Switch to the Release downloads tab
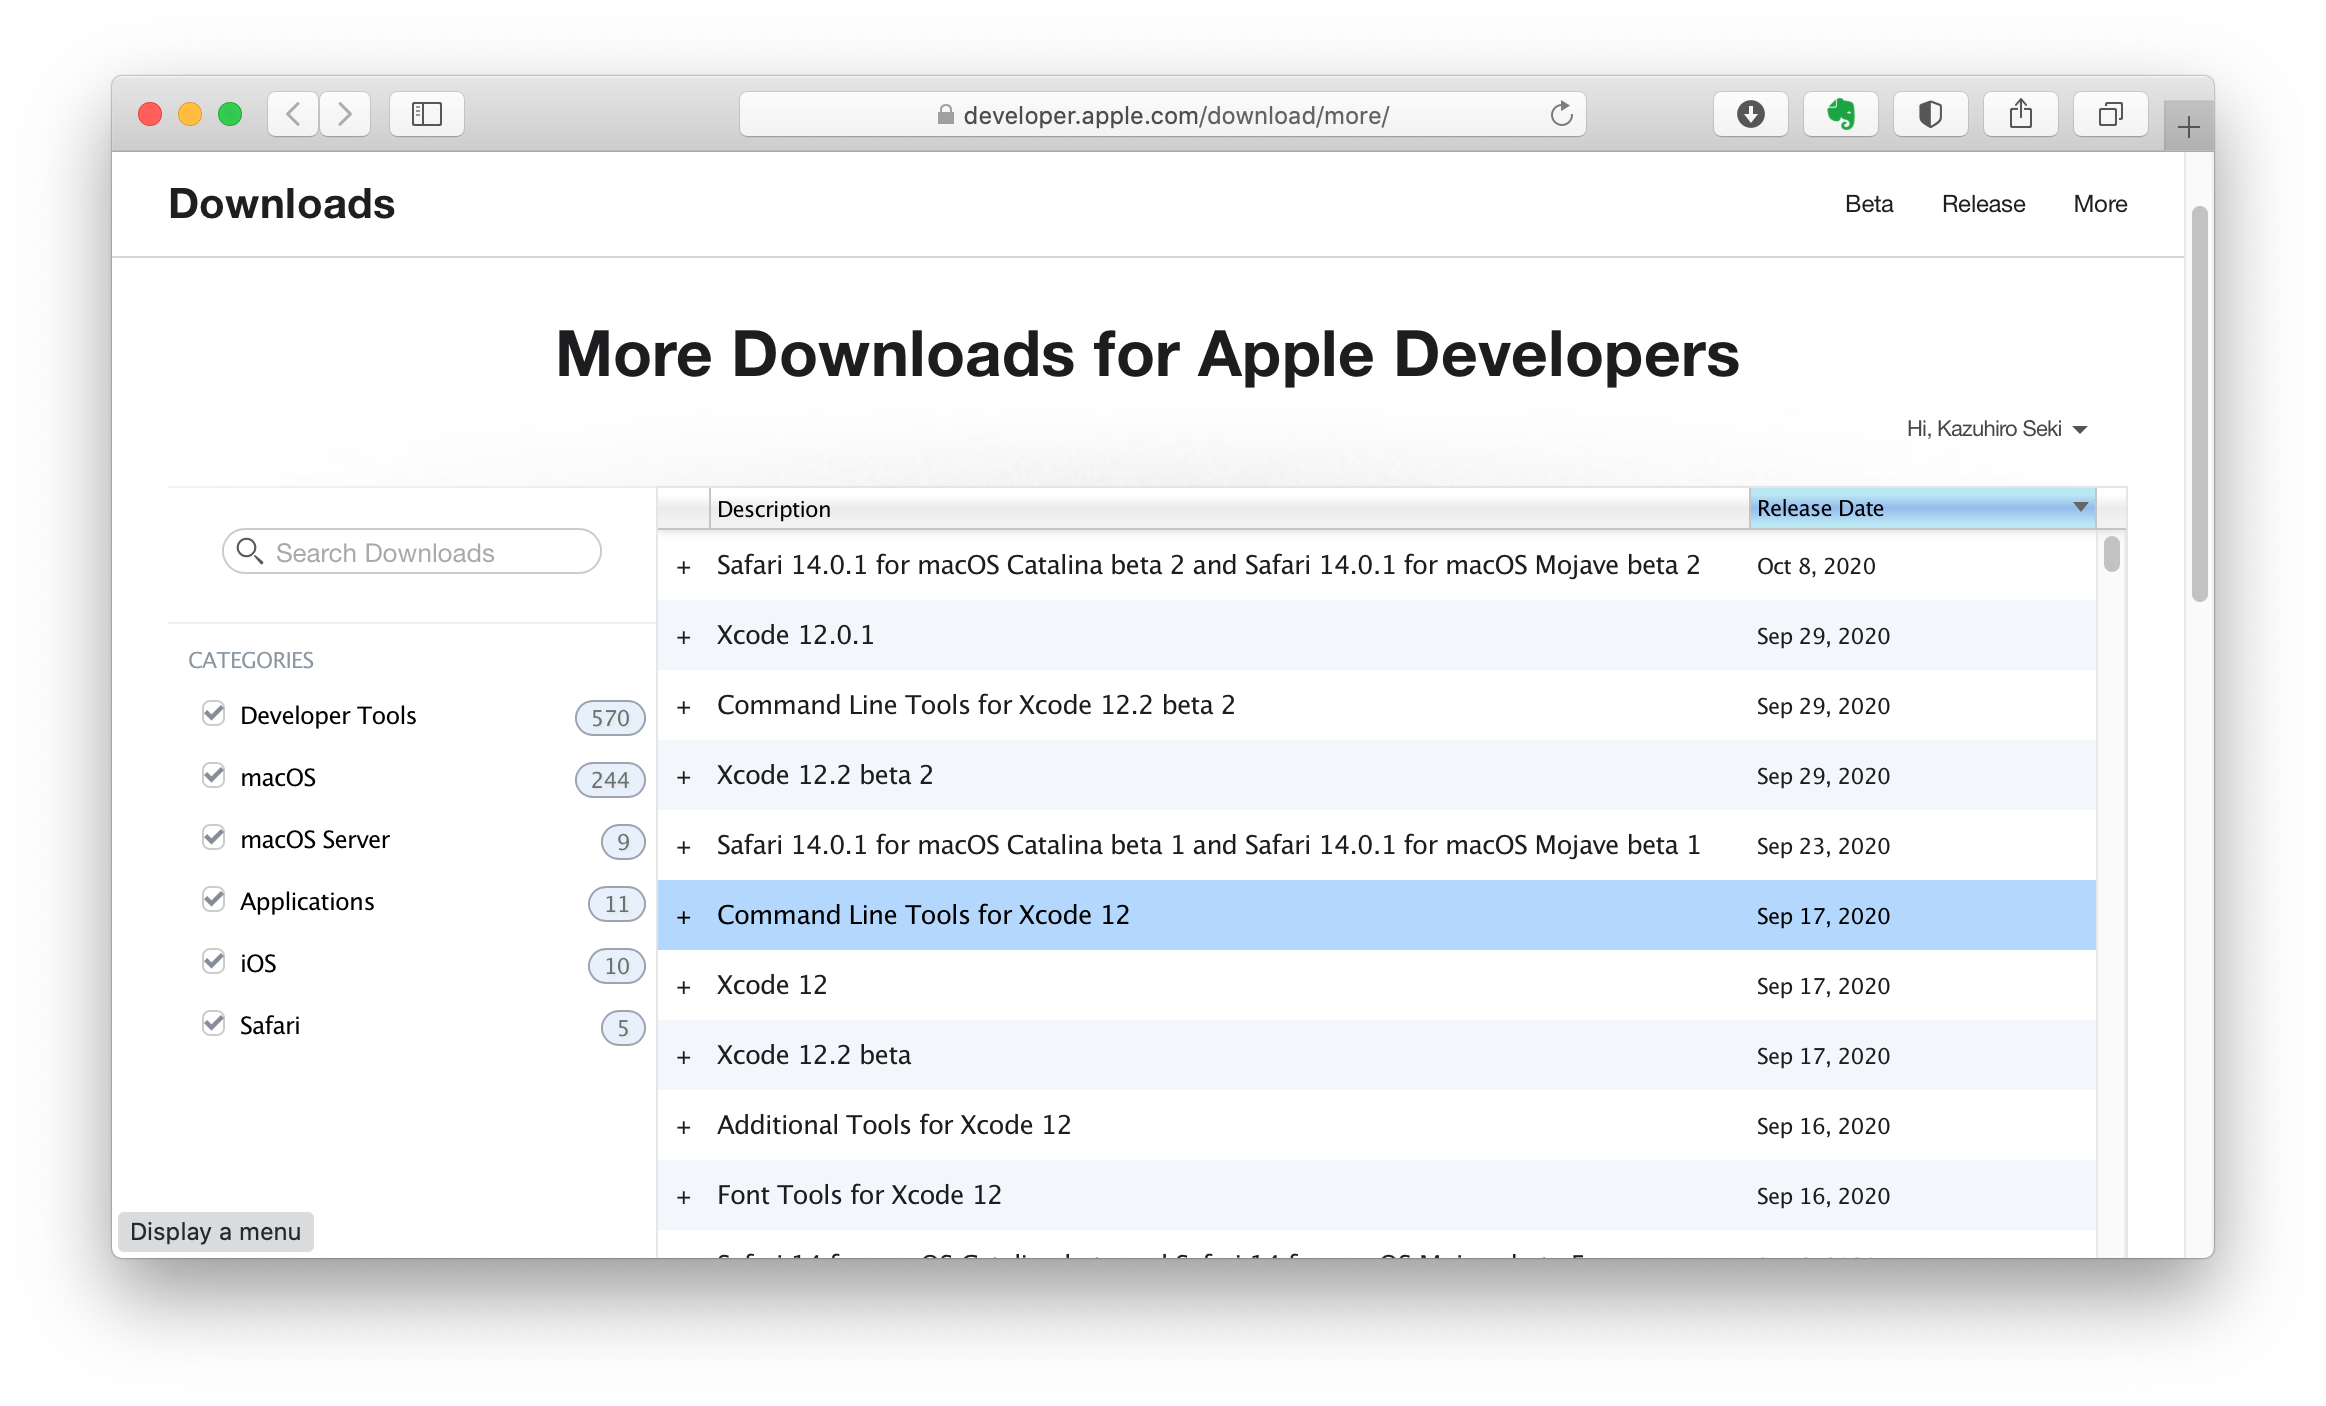 point(1983,204)
